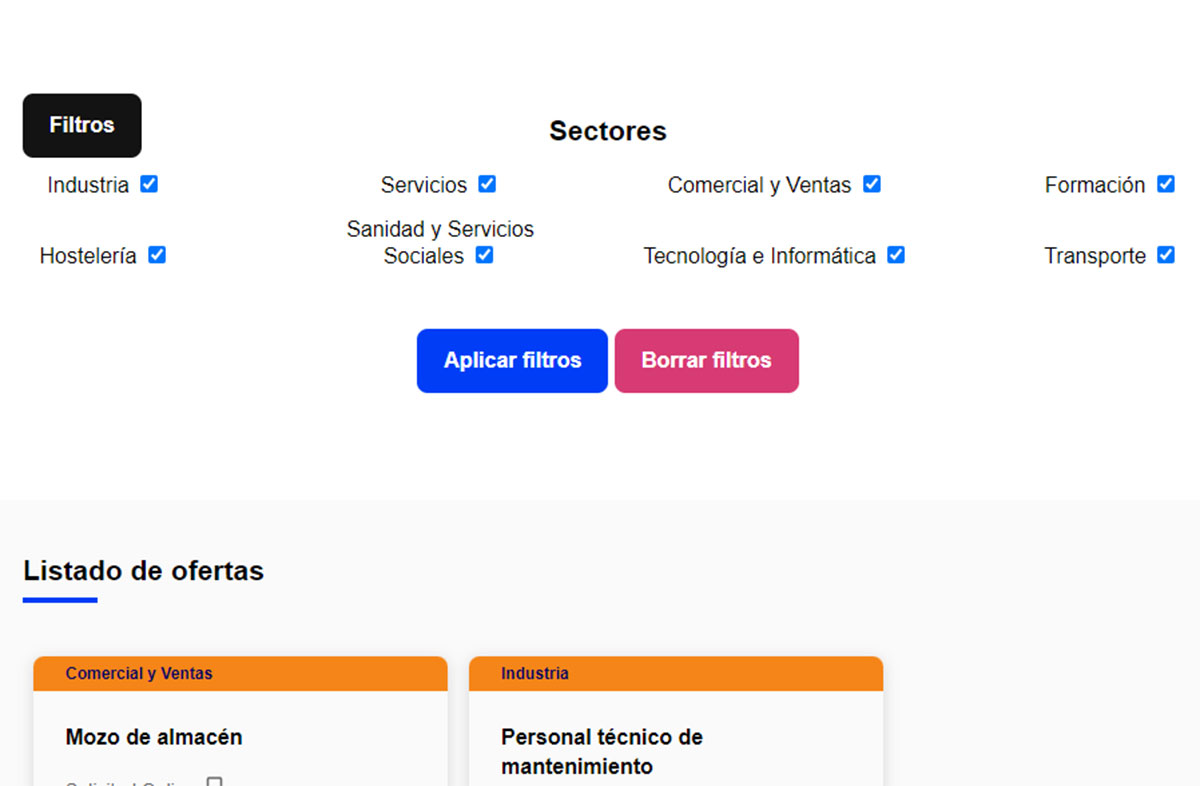Disable the Comercial y Ventas checkbox

click(872, 184)
